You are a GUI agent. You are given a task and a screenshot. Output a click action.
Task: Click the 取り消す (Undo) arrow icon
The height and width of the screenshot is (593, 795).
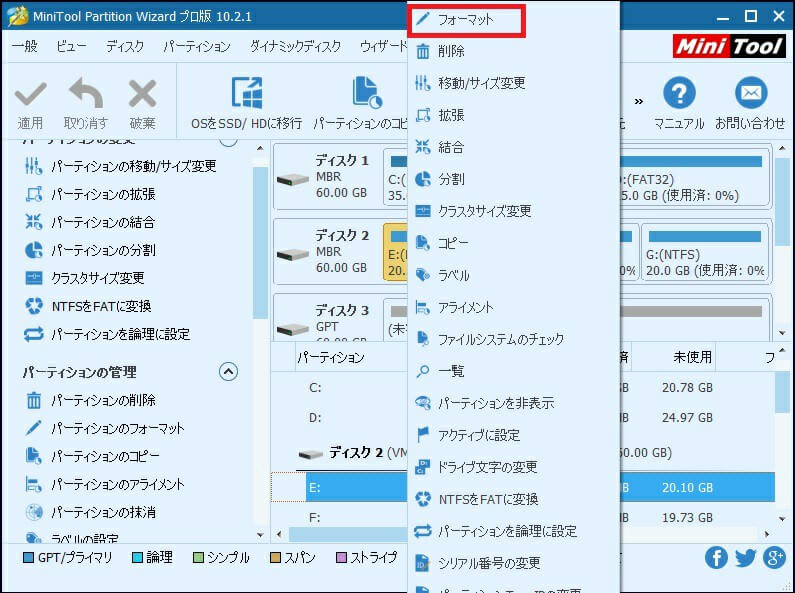click(85, 96)
